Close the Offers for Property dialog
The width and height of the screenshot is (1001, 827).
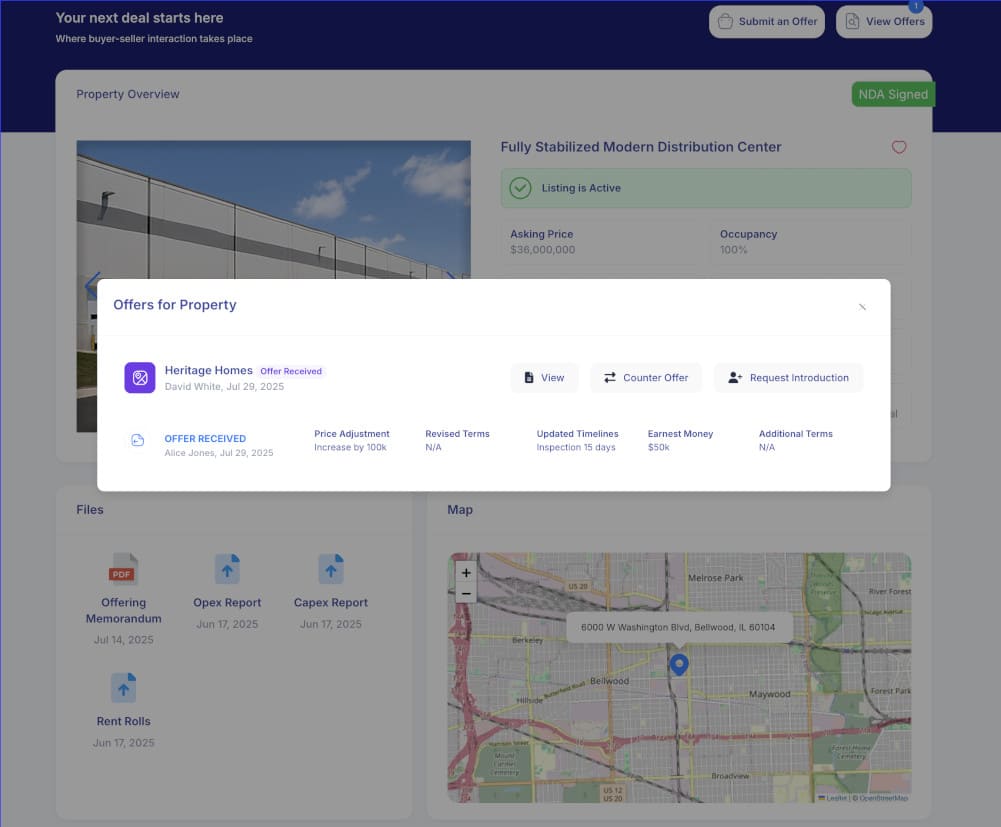(x=862, y=307)
